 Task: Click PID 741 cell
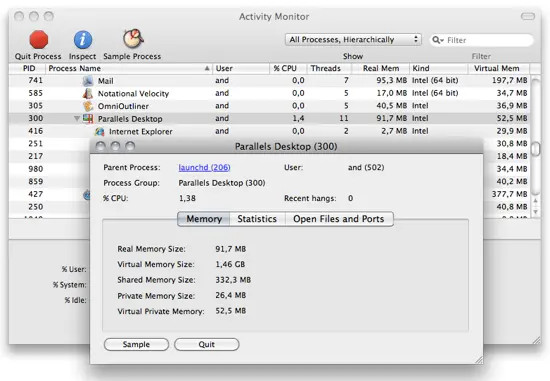[35, 80]
